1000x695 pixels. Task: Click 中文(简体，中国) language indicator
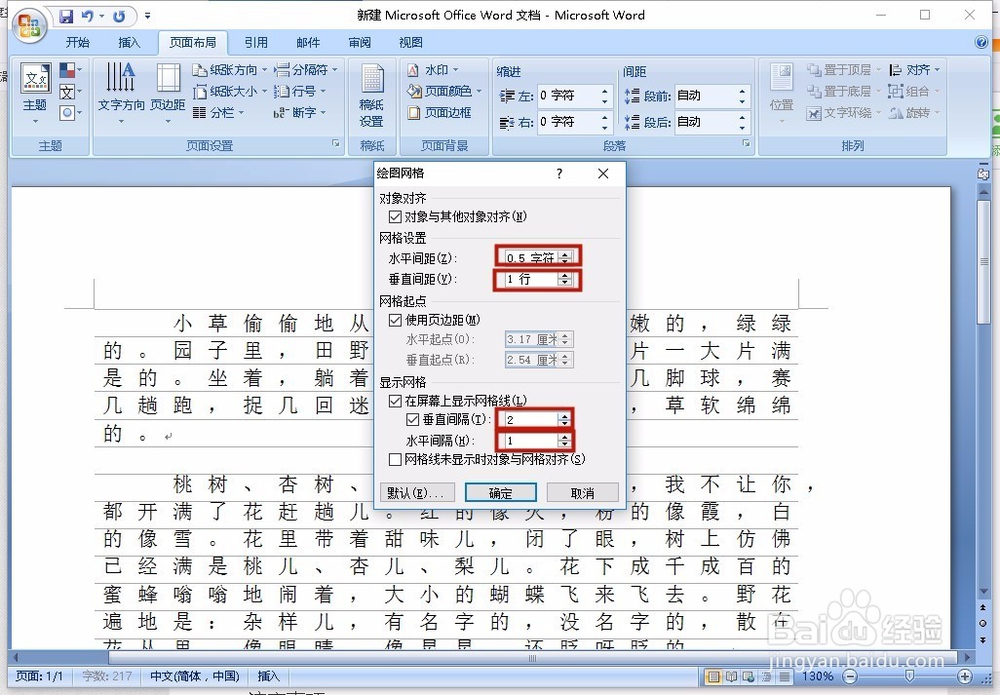(195, 677)
